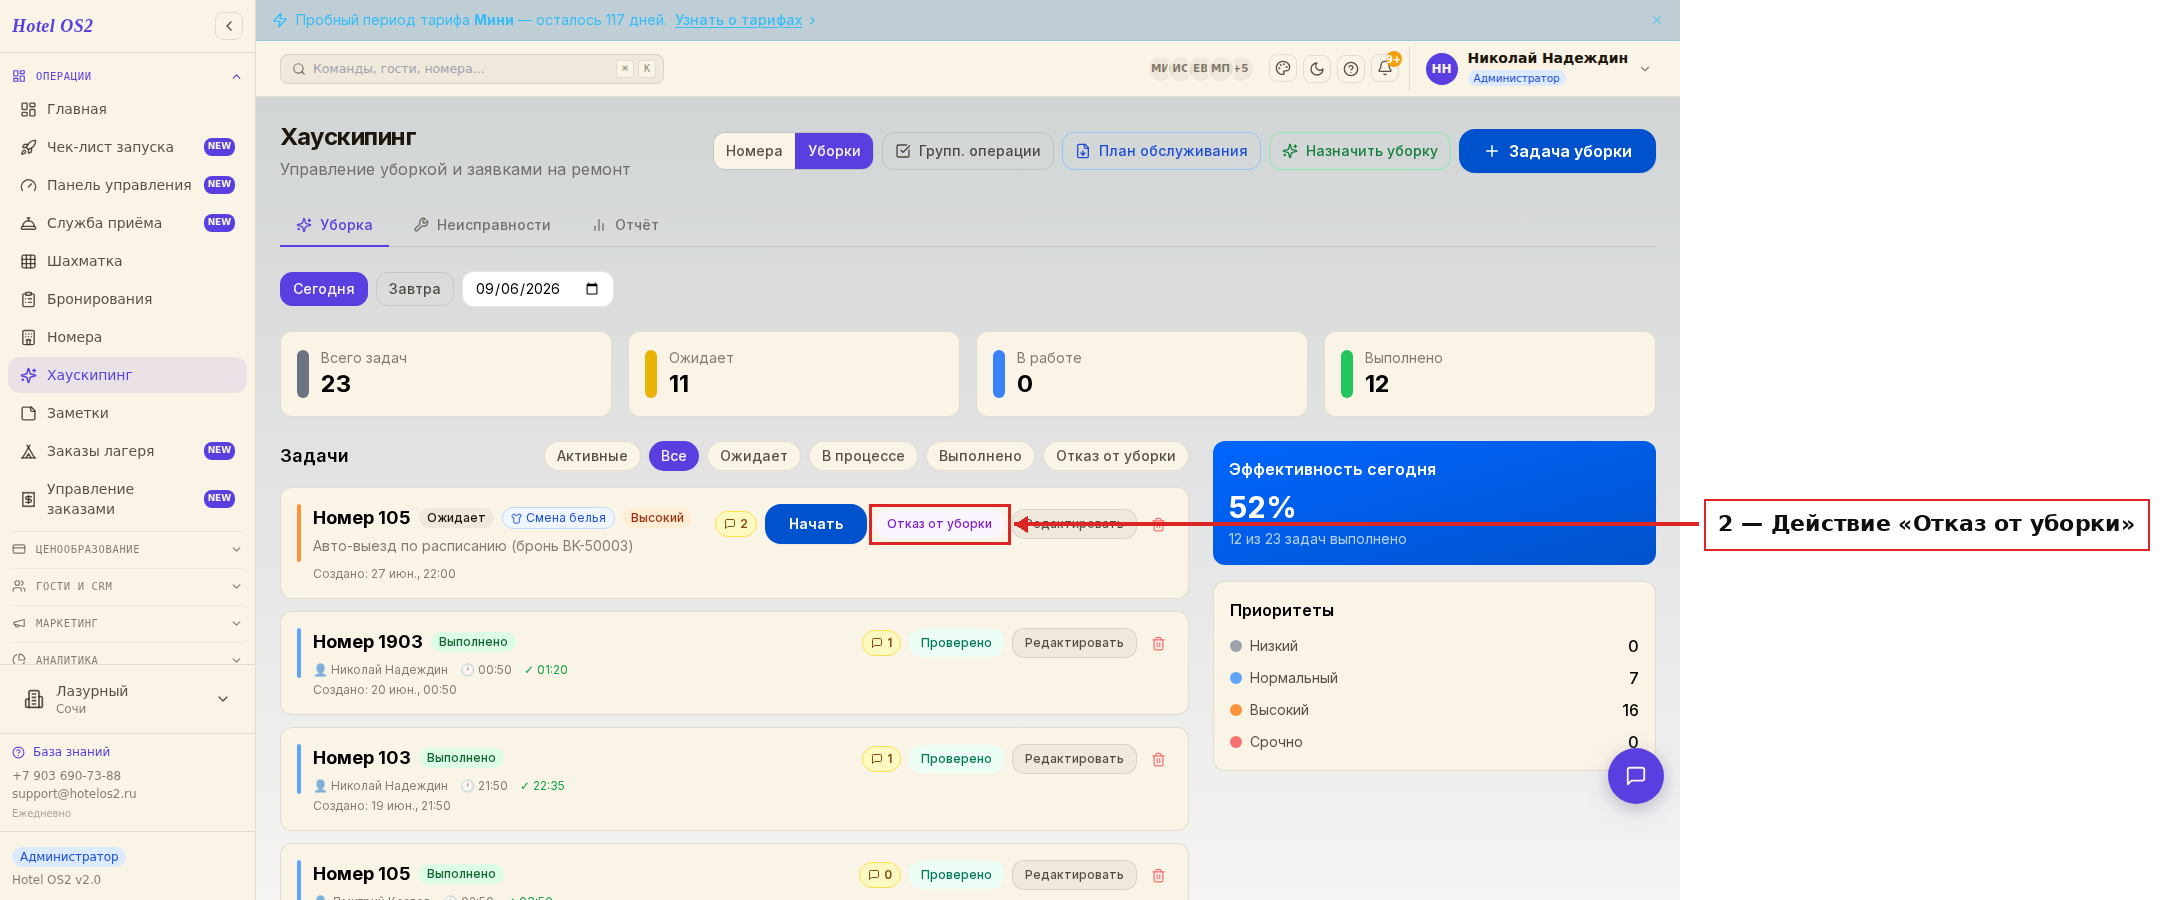The height and width of the screenshot is (900, 2173).
Task: Switch the view toggle to Уборки
Action: (834, 151)
